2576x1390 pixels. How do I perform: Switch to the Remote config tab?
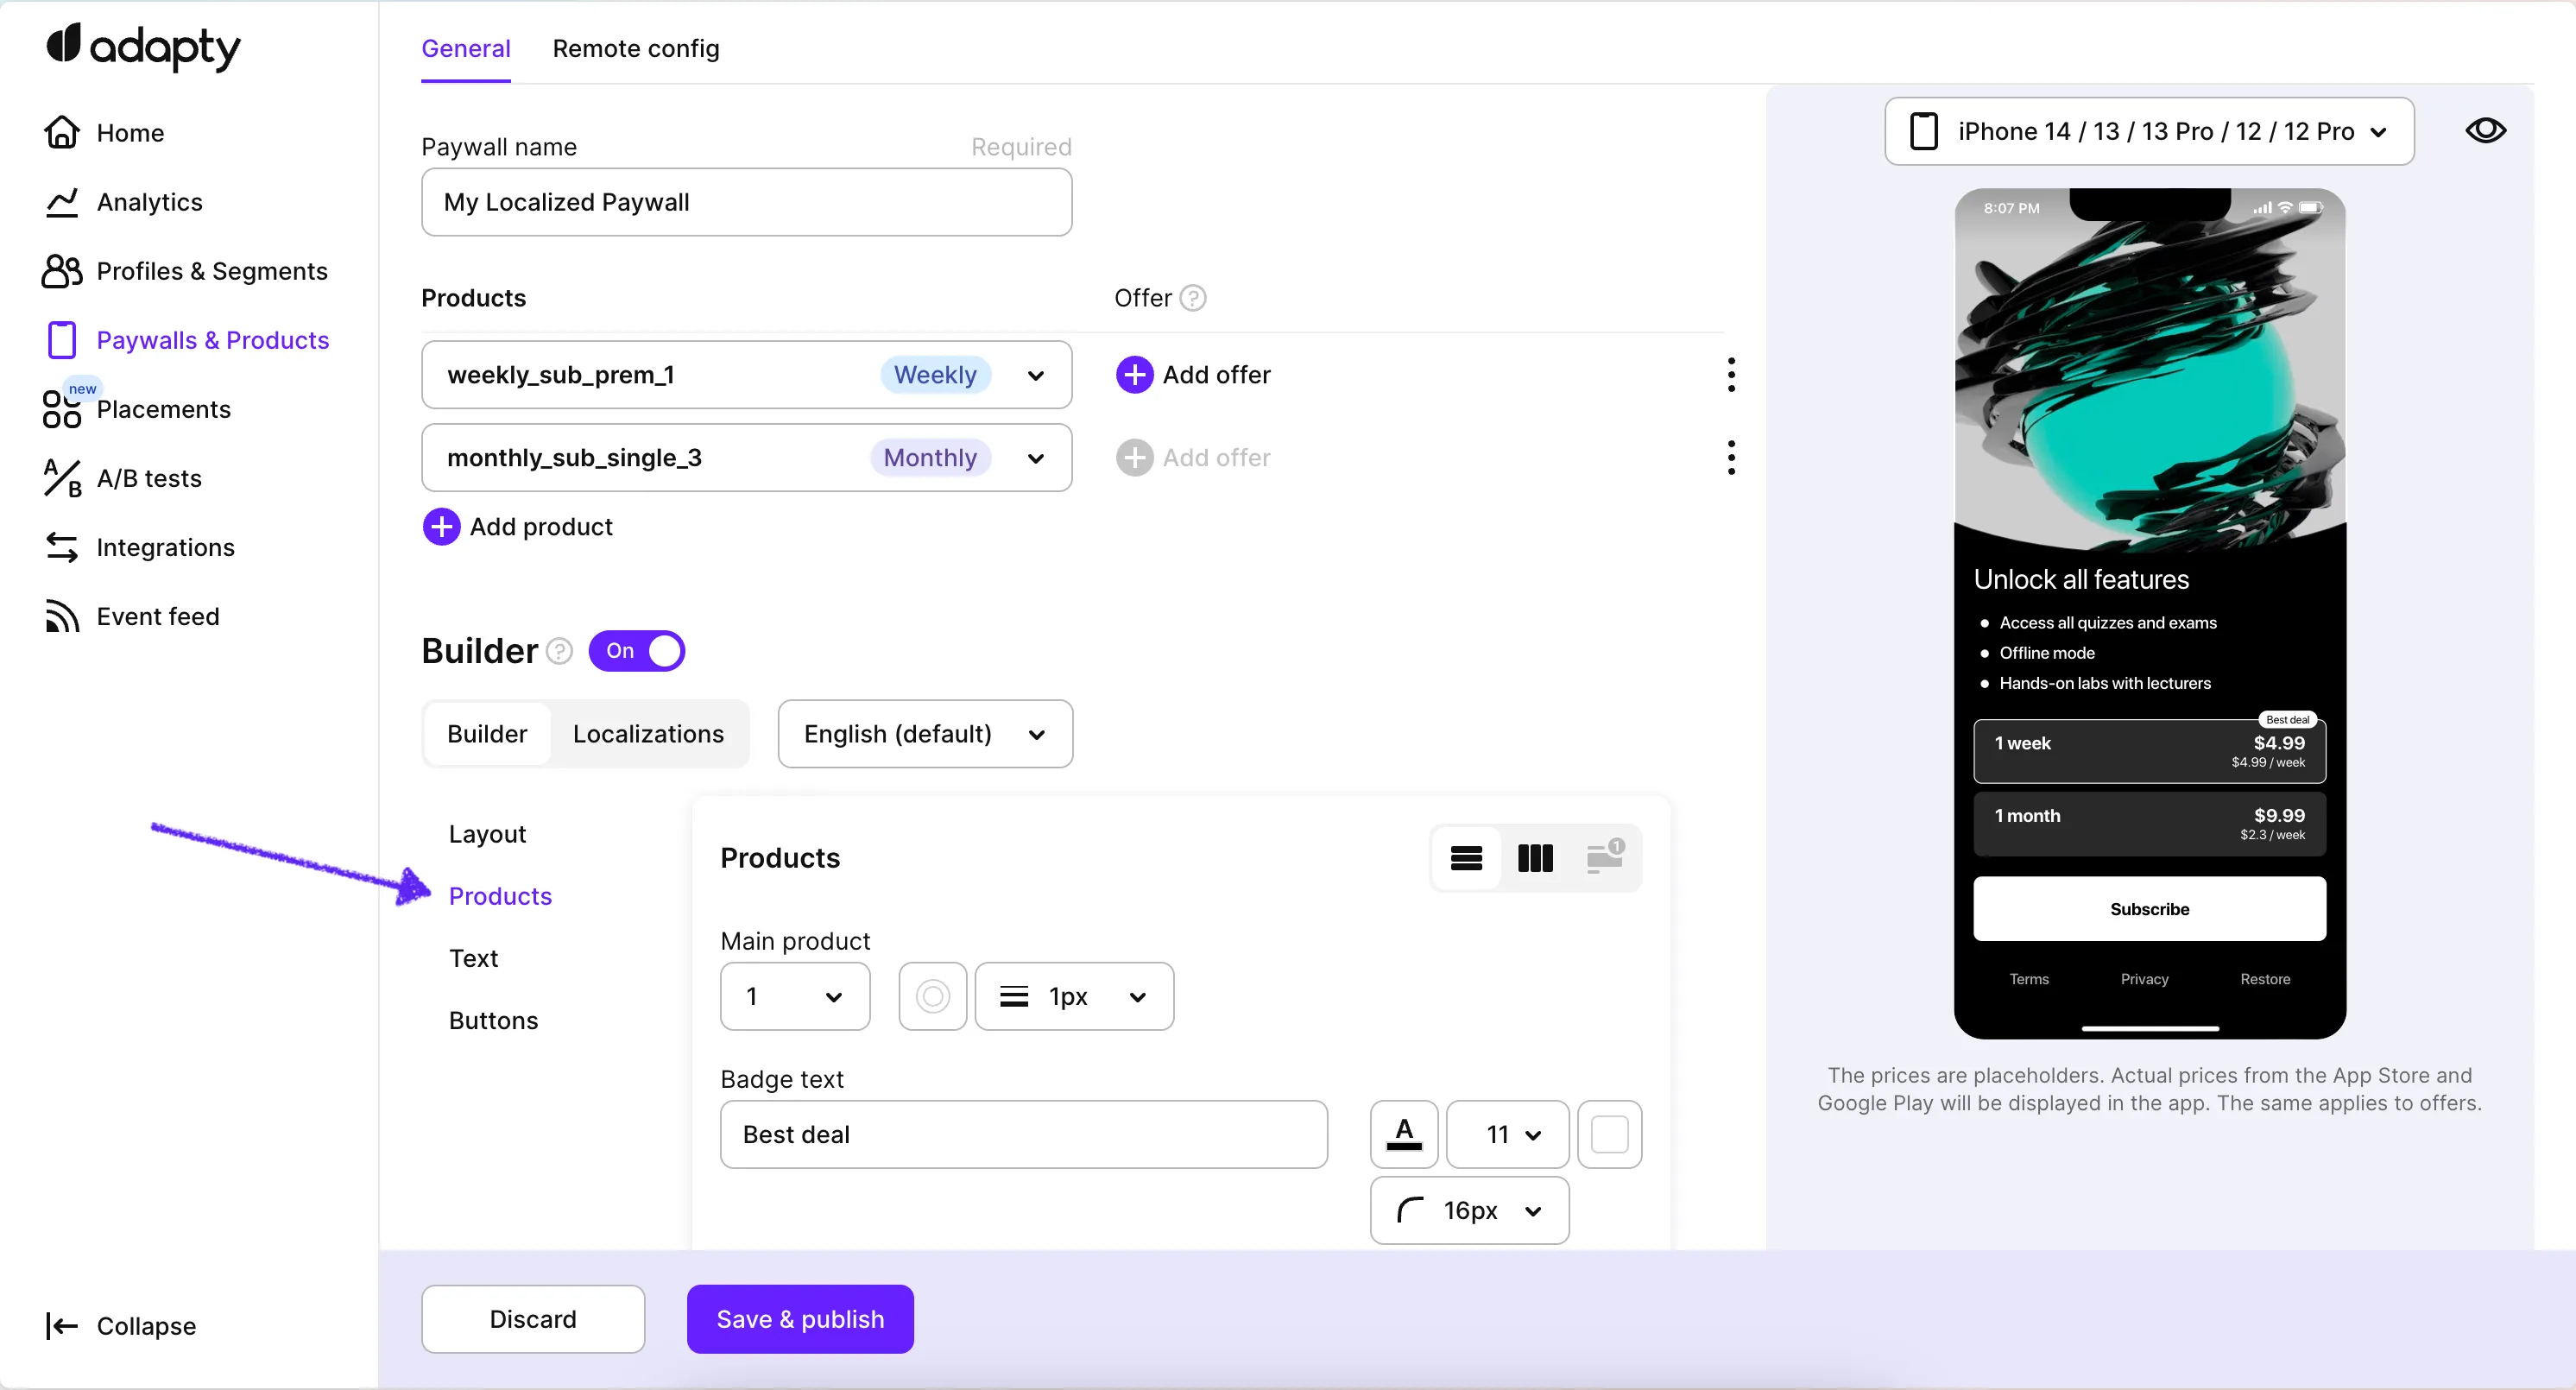point(636,48)
